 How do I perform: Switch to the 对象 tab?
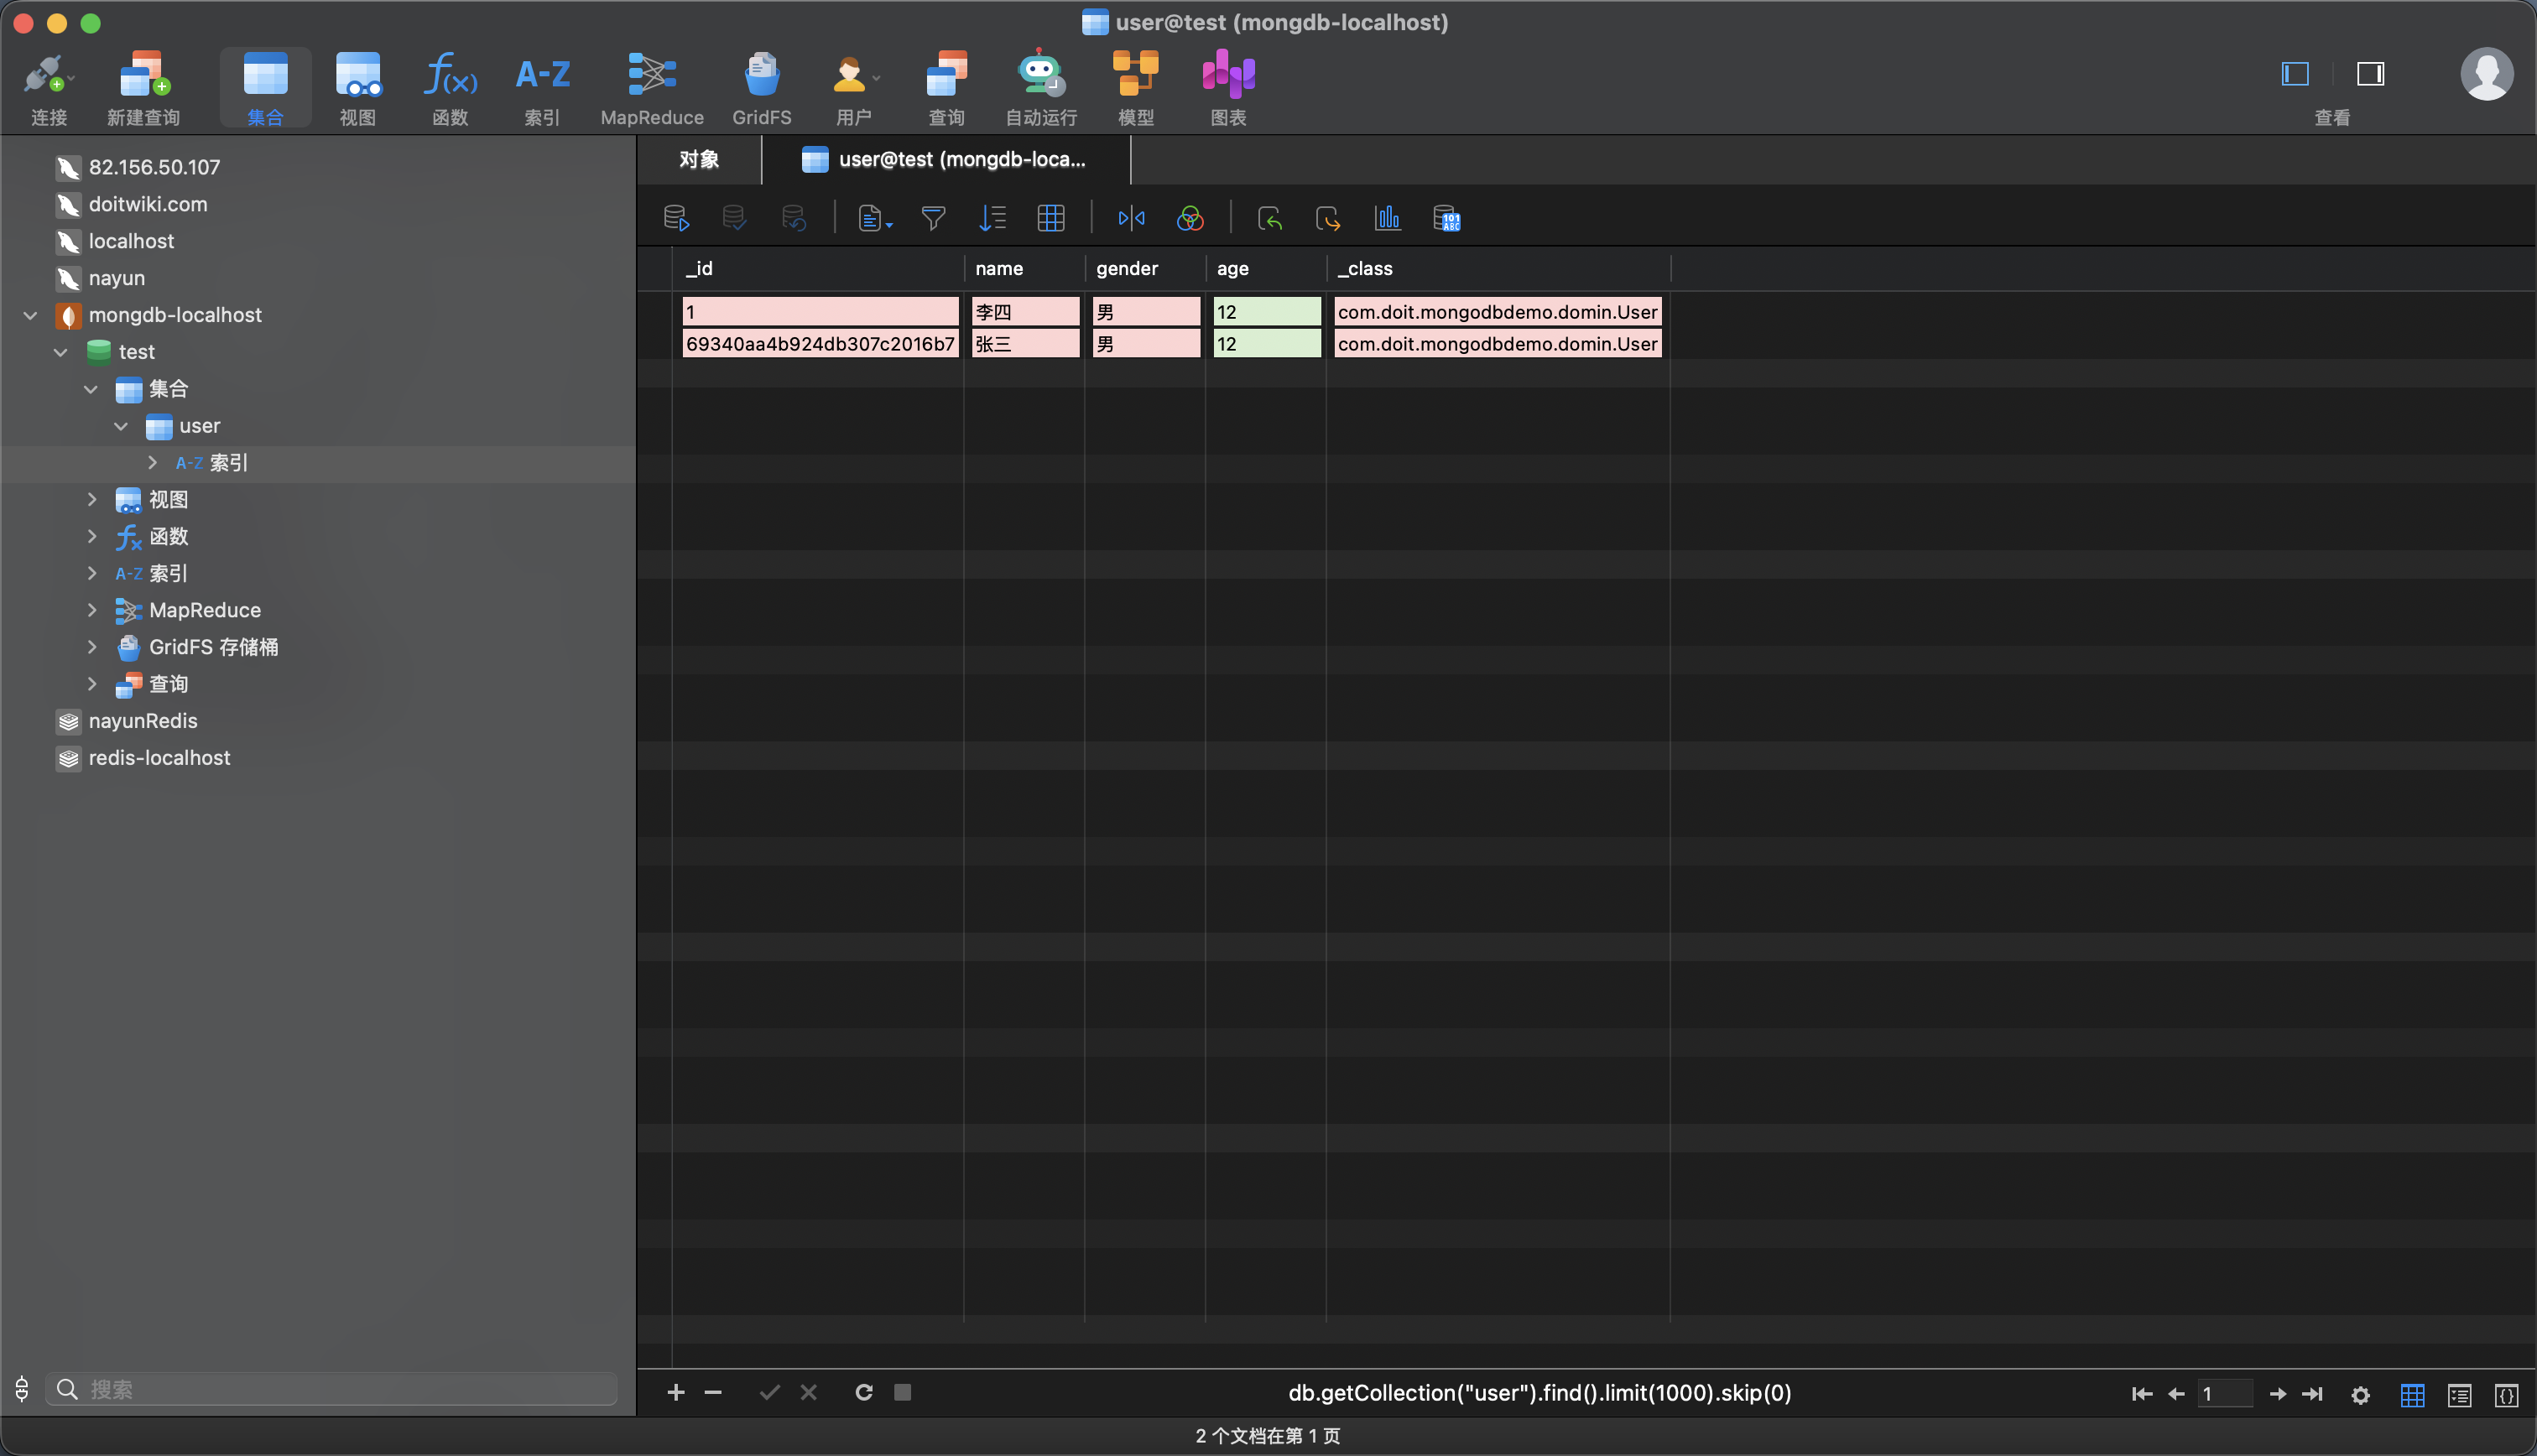click(699, 160)
